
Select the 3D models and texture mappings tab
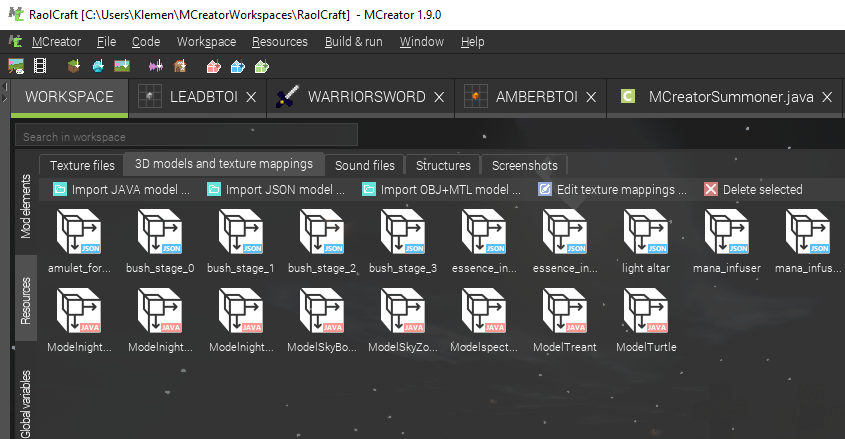[224, 164]
